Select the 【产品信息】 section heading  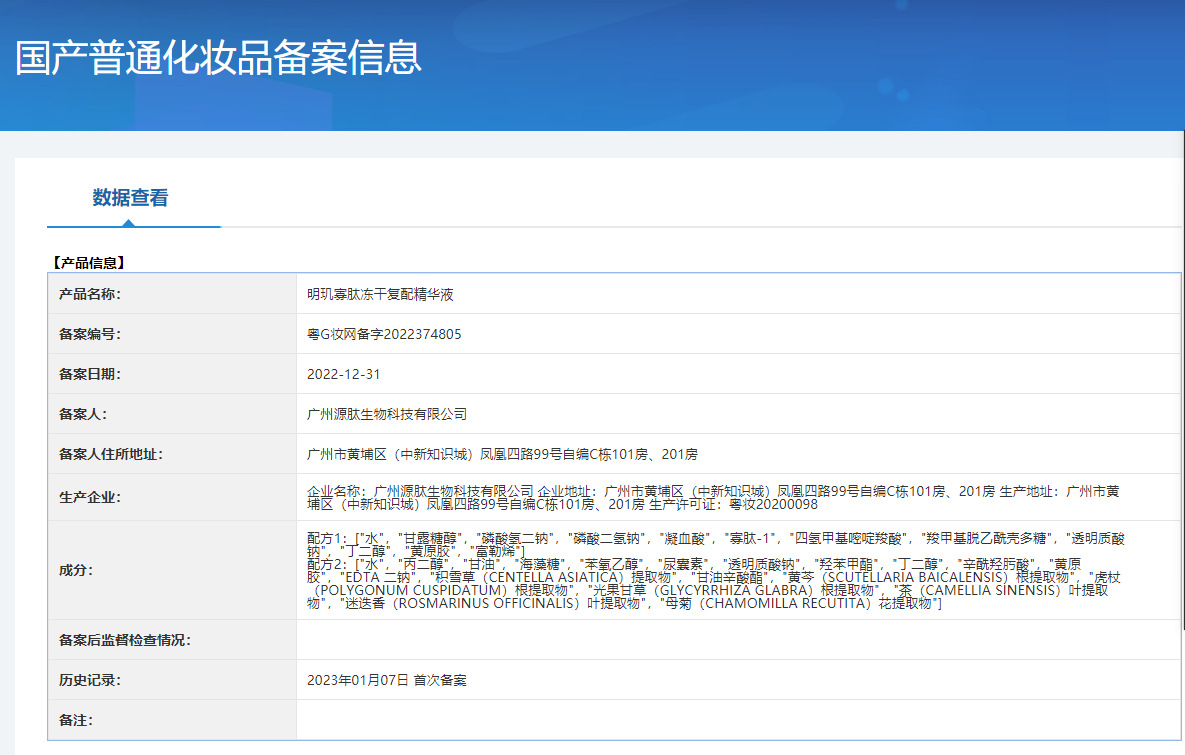(87, 263)
